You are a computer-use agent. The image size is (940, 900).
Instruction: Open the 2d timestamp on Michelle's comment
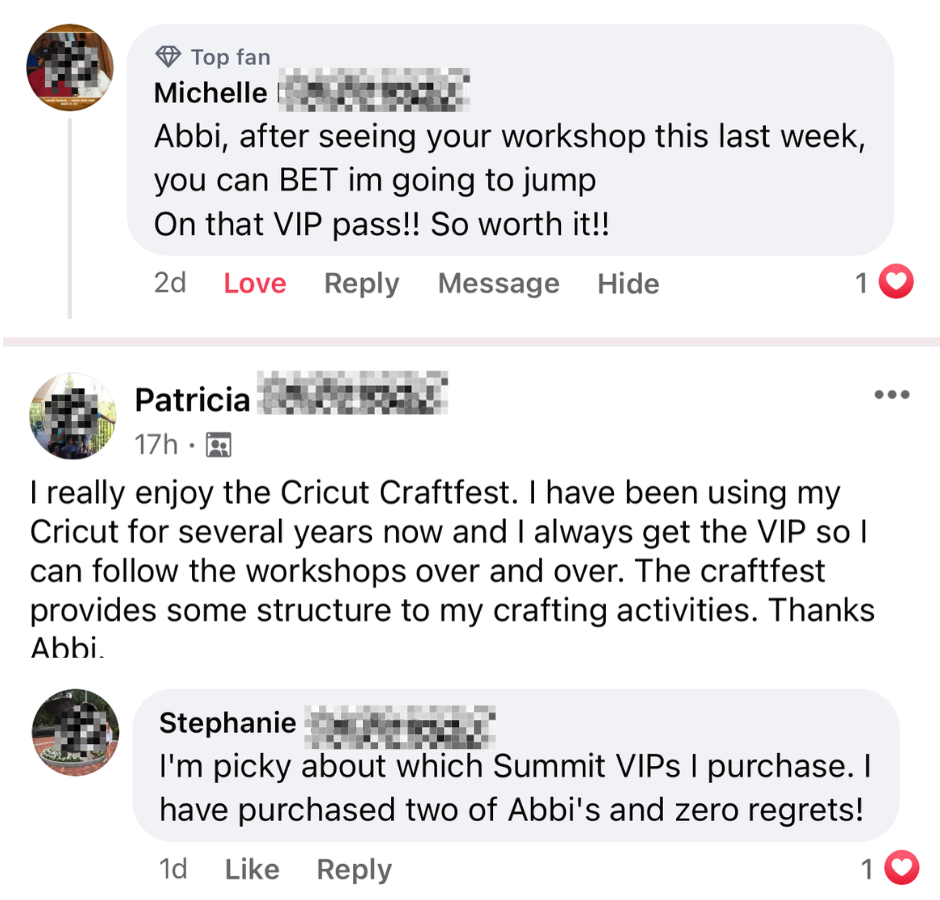[x=170, y=283]
